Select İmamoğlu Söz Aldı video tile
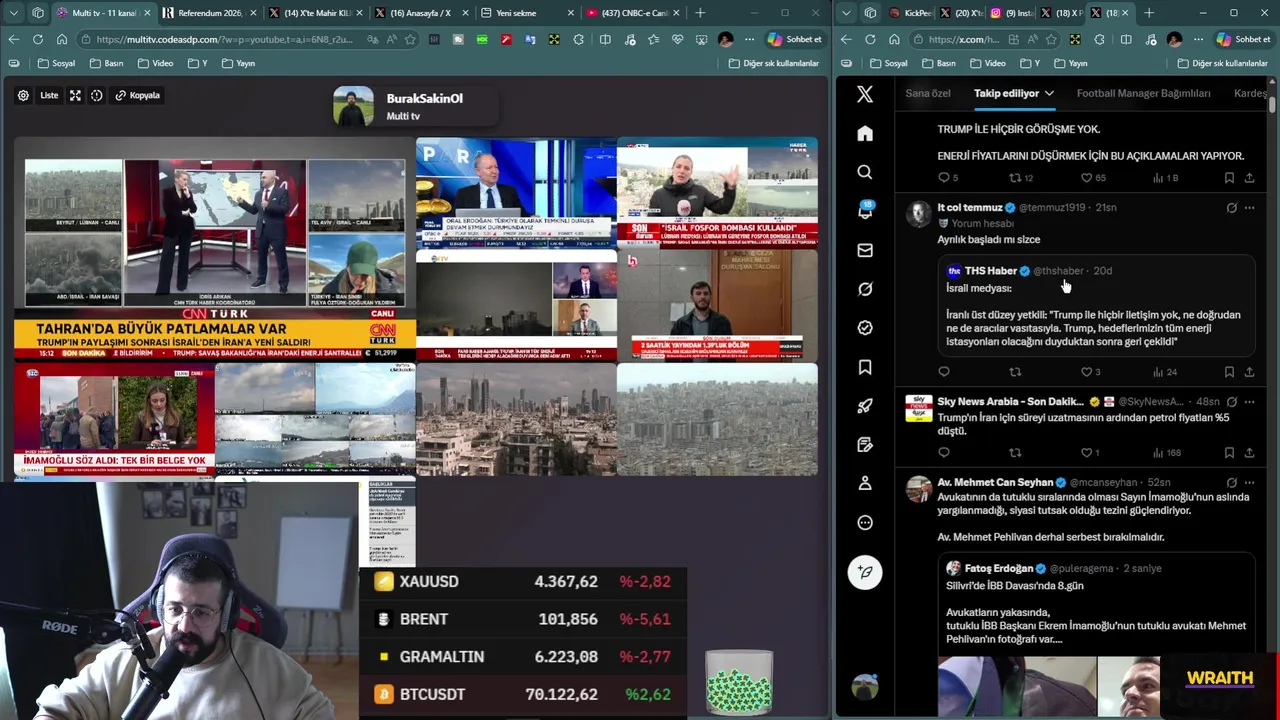Viewport: 1280px width, 720px height. pos(114,420)
